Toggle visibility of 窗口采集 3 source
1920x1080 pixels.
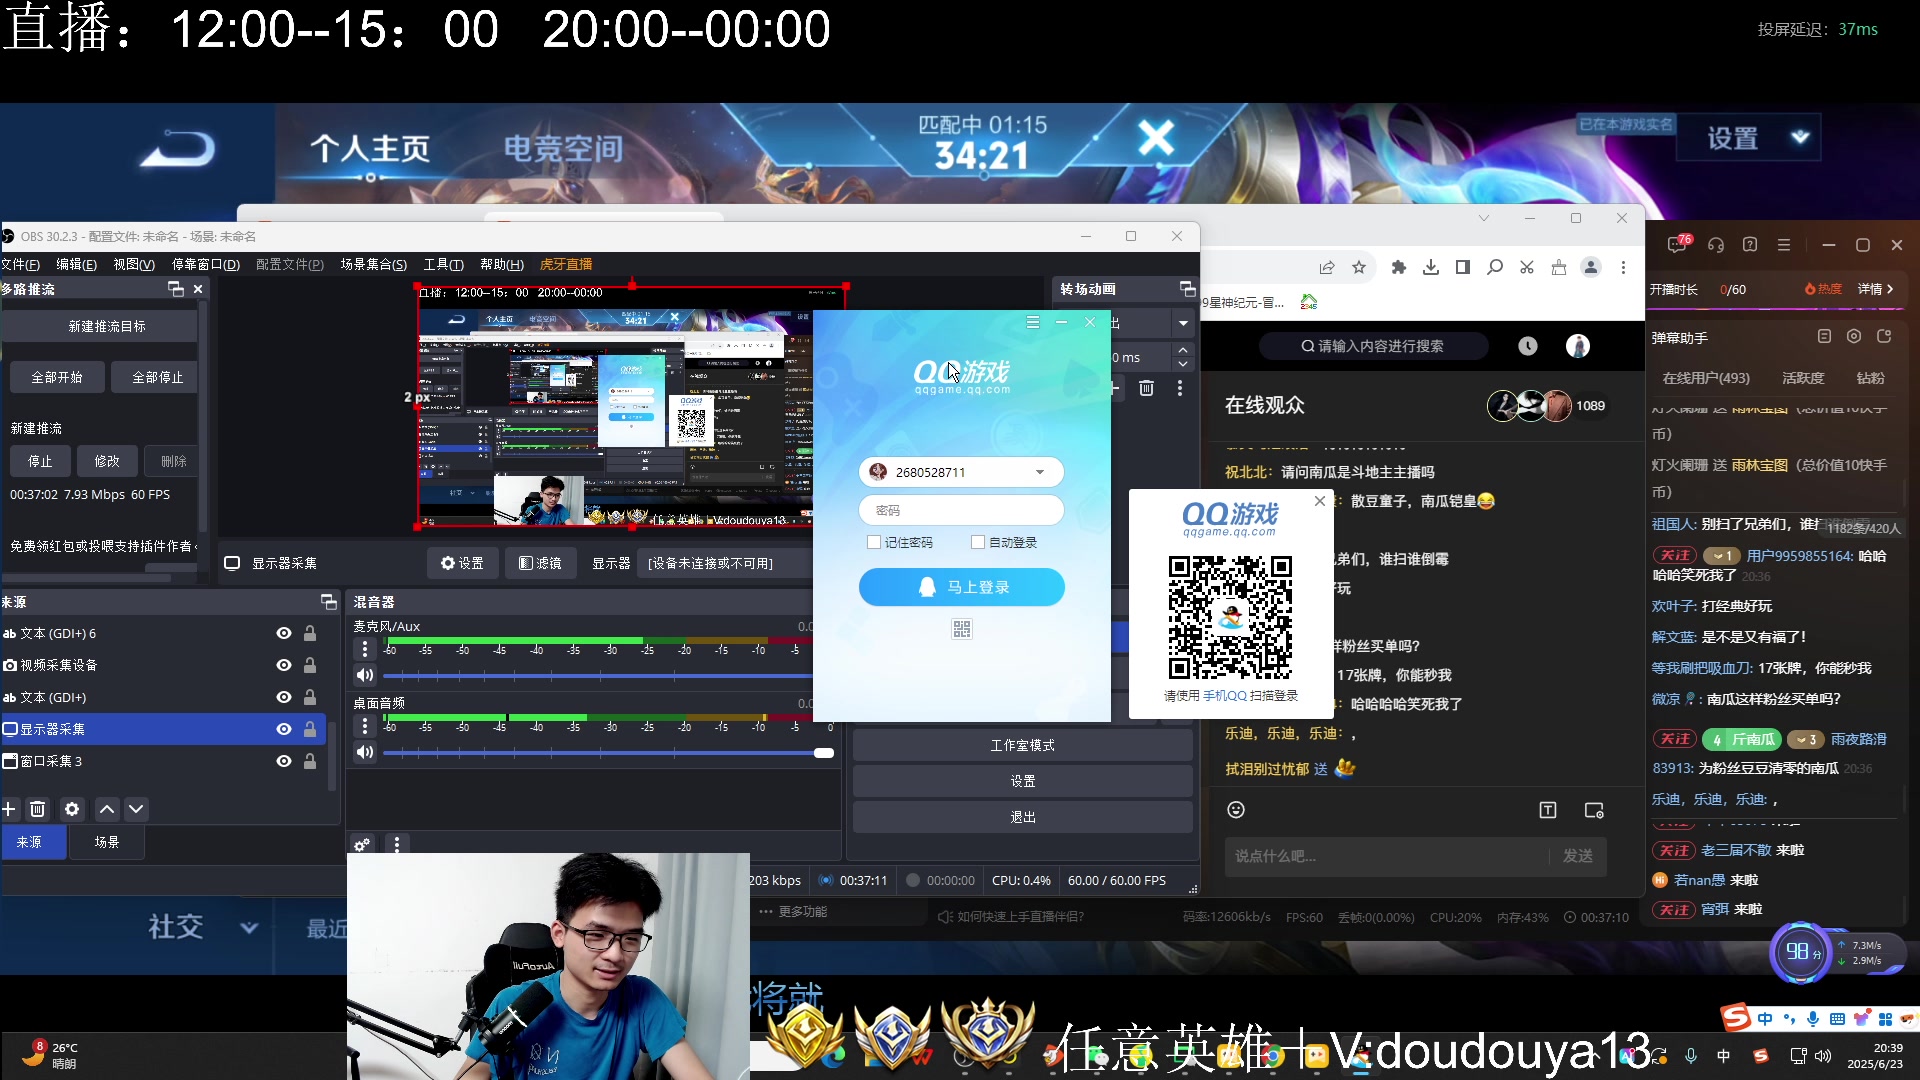pyautogui.click(x=284, y=761)
